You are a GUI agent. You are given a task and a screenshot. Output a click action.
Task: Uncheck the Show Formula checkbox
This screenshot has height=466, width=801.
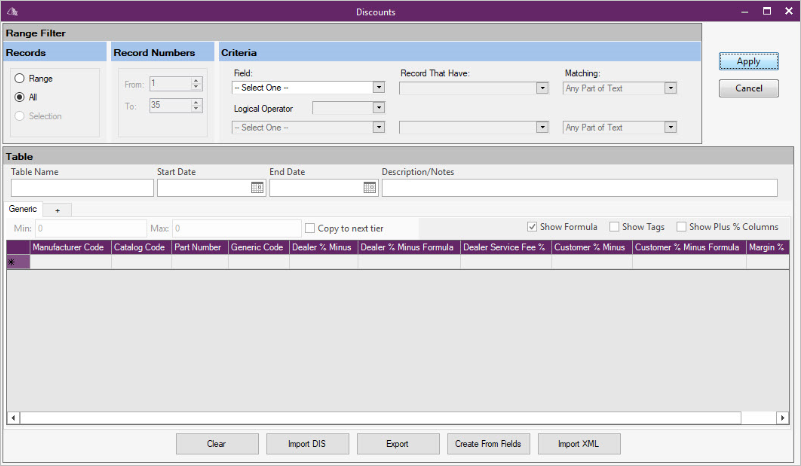(532, 226)
